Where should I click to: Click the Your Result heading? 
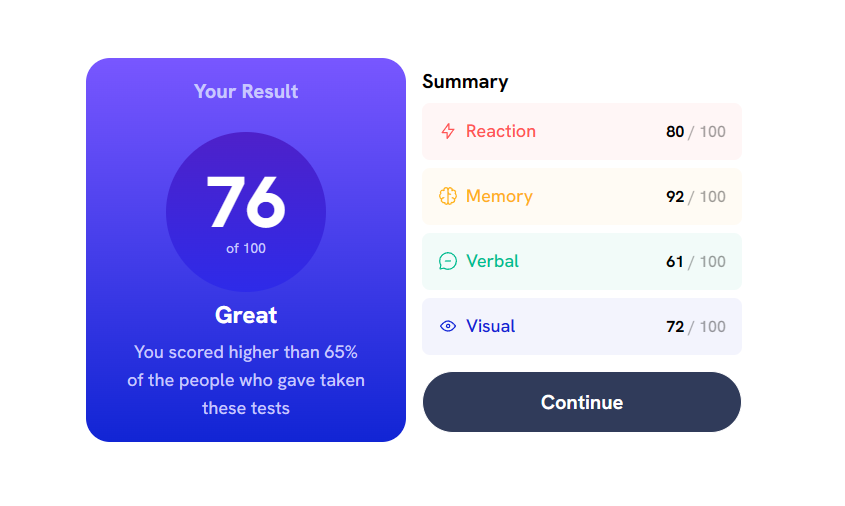point(246,92)
